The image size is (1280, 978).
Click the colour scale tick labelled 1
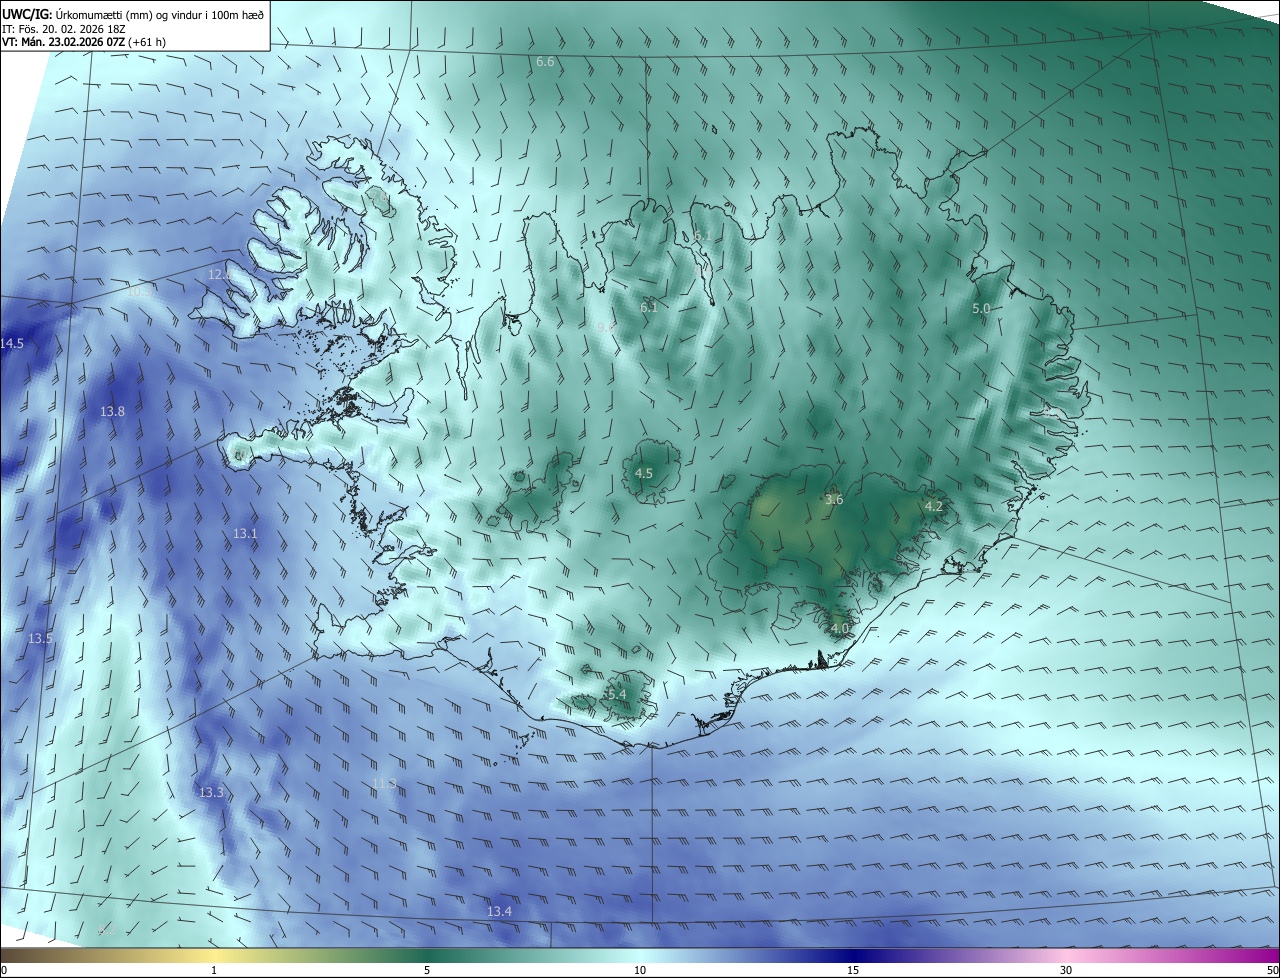coord(214,970)
